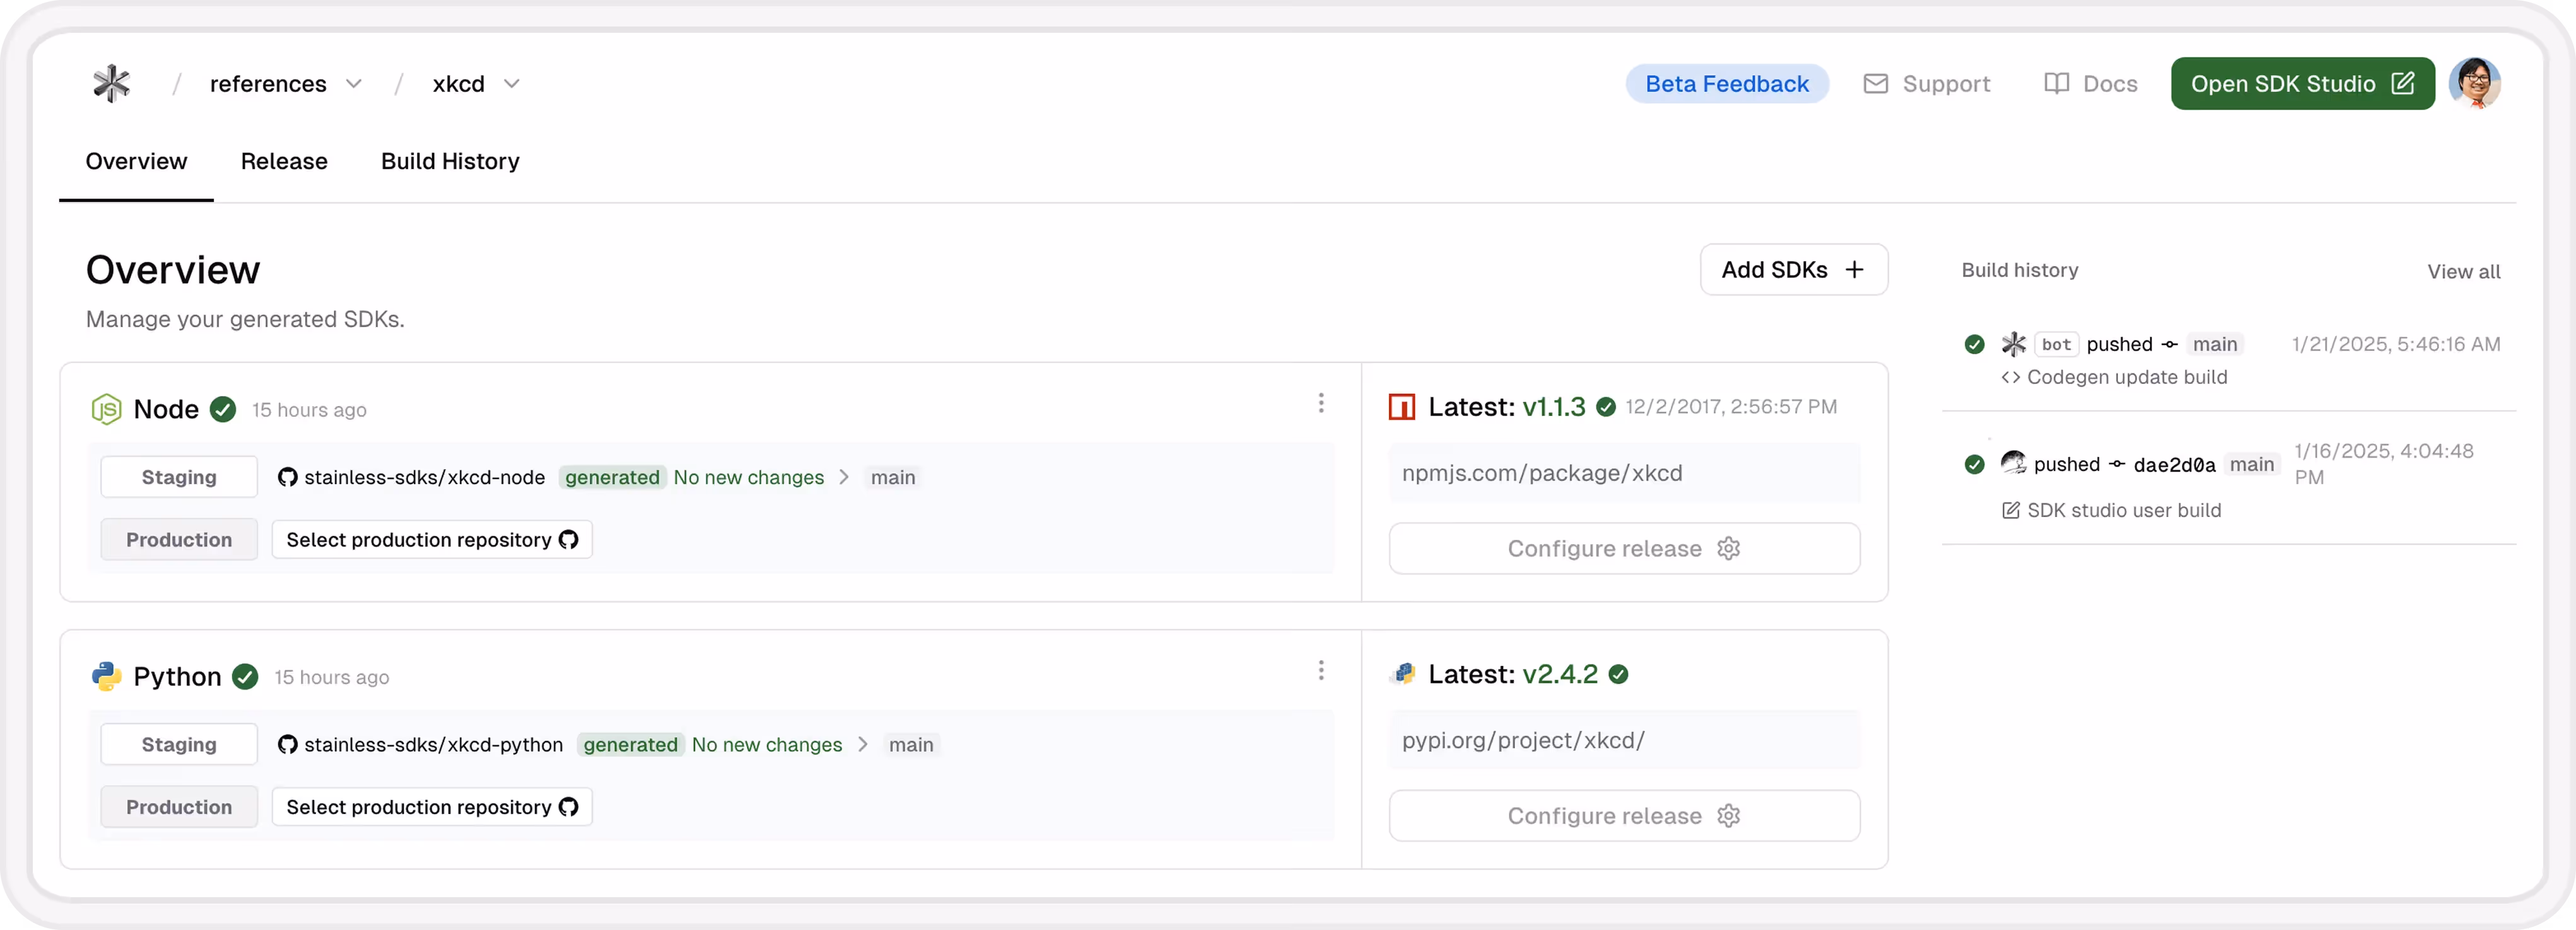Click the Node green status checkmark
Image resolution: width=2576 pixels, height=930 pixels.
coord(223,410)
